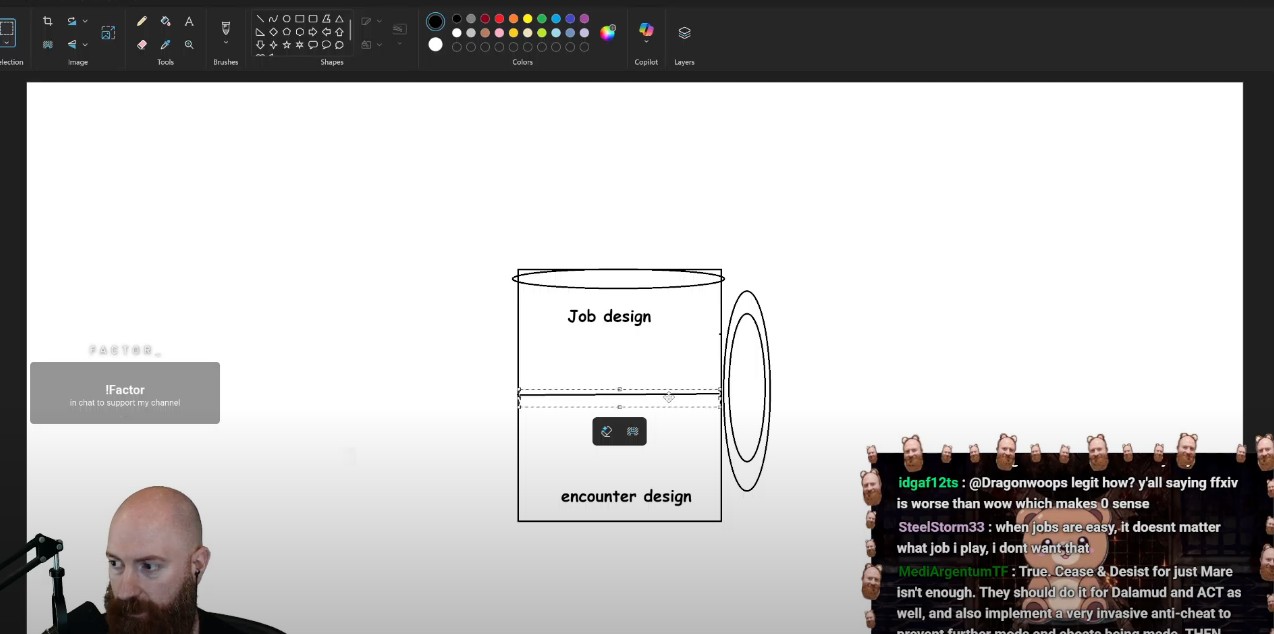
Task: Pick the purple color swatch
Action: pyautogui.click(x=584, y=19)
